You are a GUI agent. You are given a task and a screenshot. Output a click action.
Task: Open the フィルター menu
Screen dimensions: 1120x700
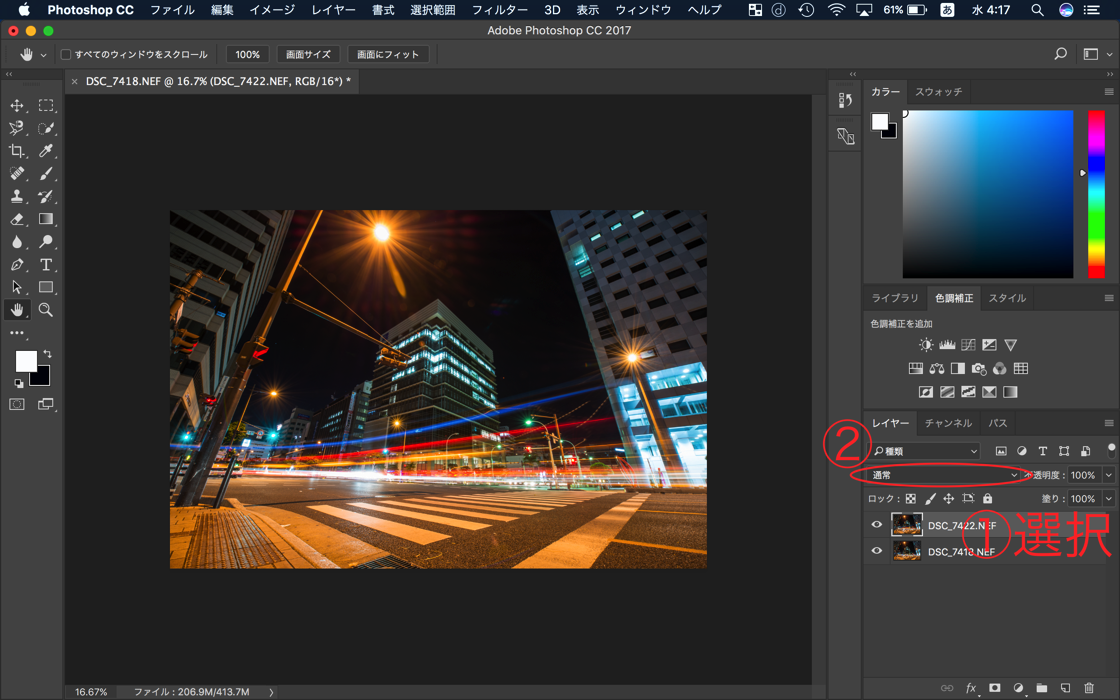point(499,10)
